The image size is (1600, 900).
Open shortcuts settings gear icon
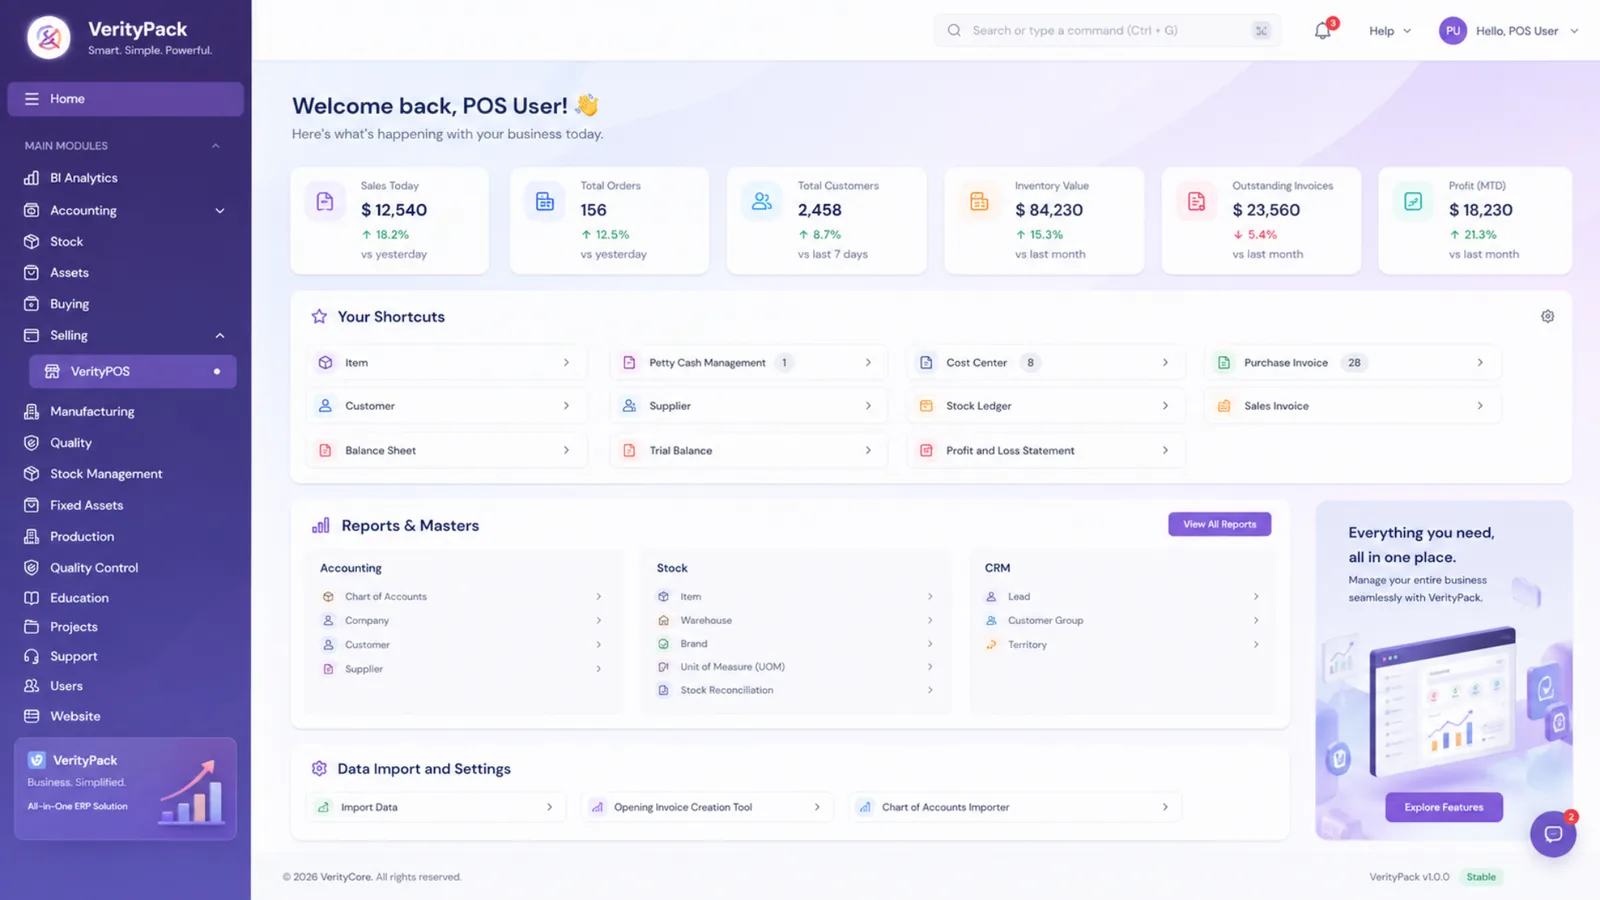[1547, 316]
